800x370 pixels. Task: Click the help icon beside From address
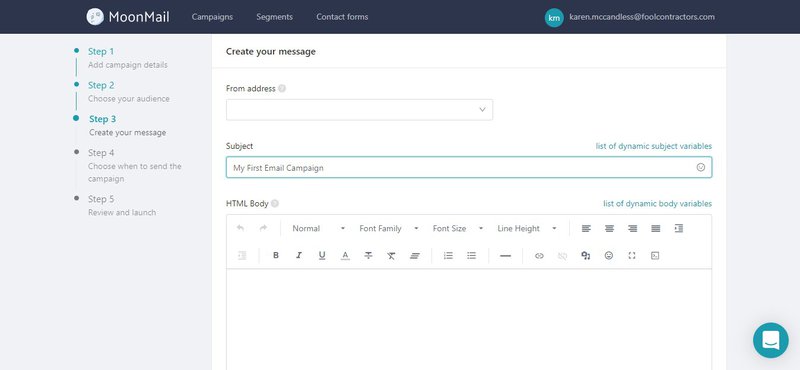coord(282,88)
